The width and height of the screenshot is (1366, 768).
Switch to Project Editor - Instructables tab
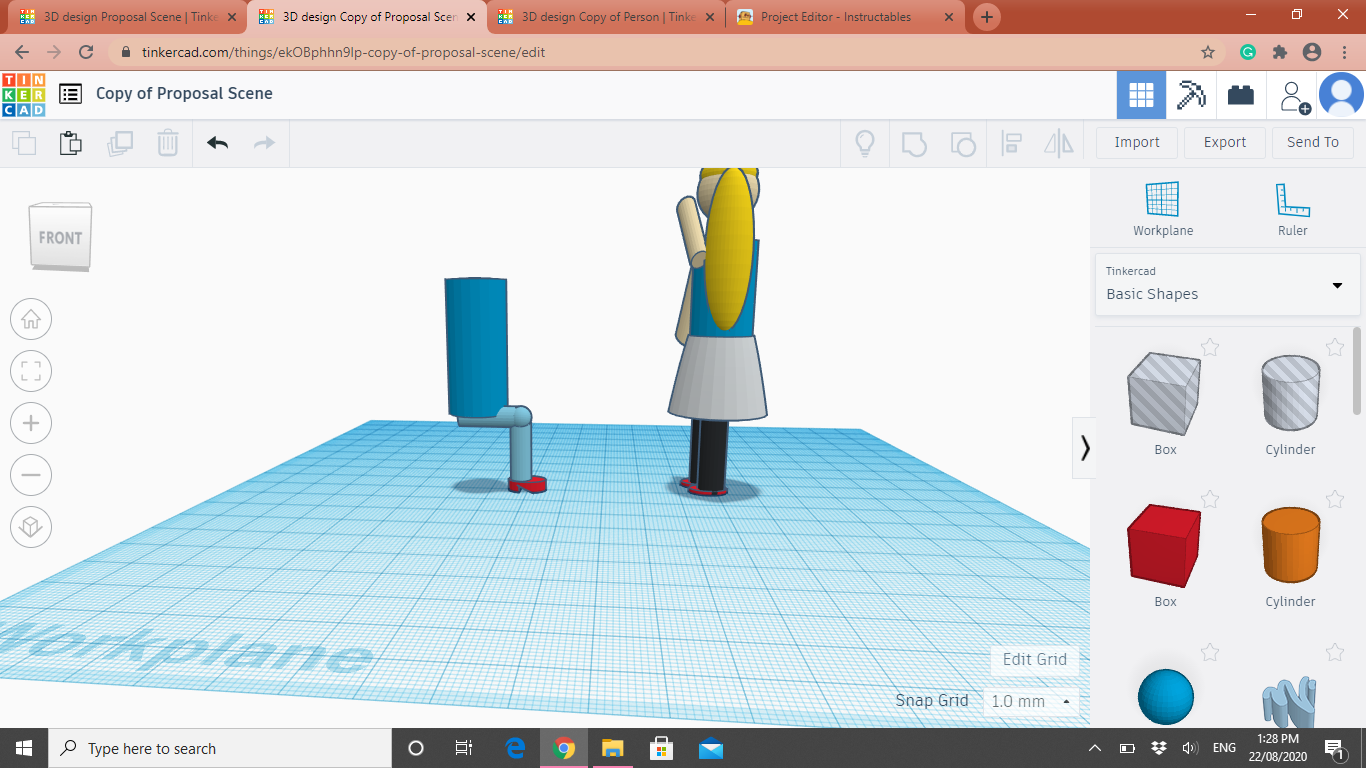(846, 17)
